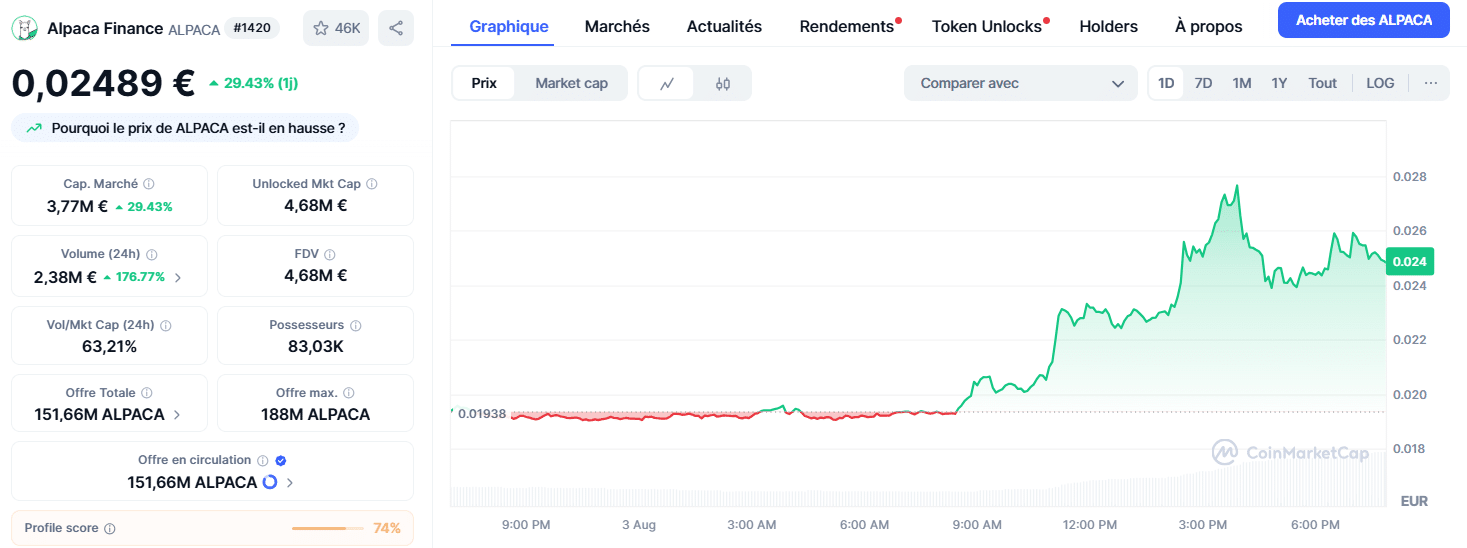The height and width of the screenshot is (548, 1467).
Task: Open the Actualités tab
Action: tap(724, 27)
